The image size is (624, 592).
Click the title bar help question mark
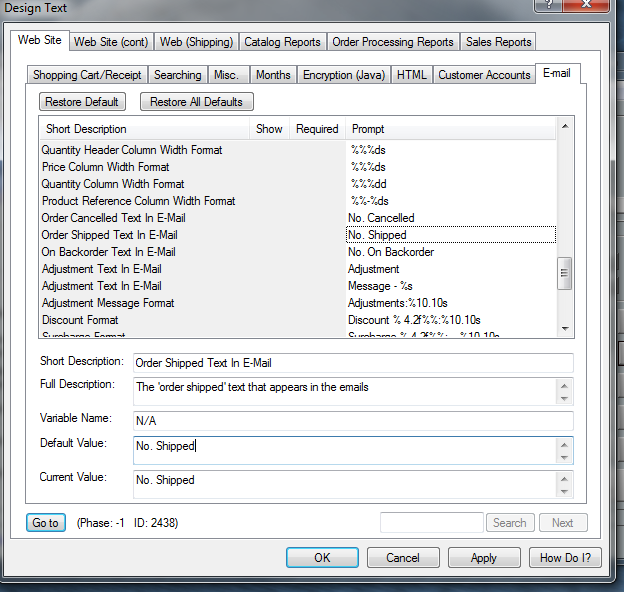[545, 6]
